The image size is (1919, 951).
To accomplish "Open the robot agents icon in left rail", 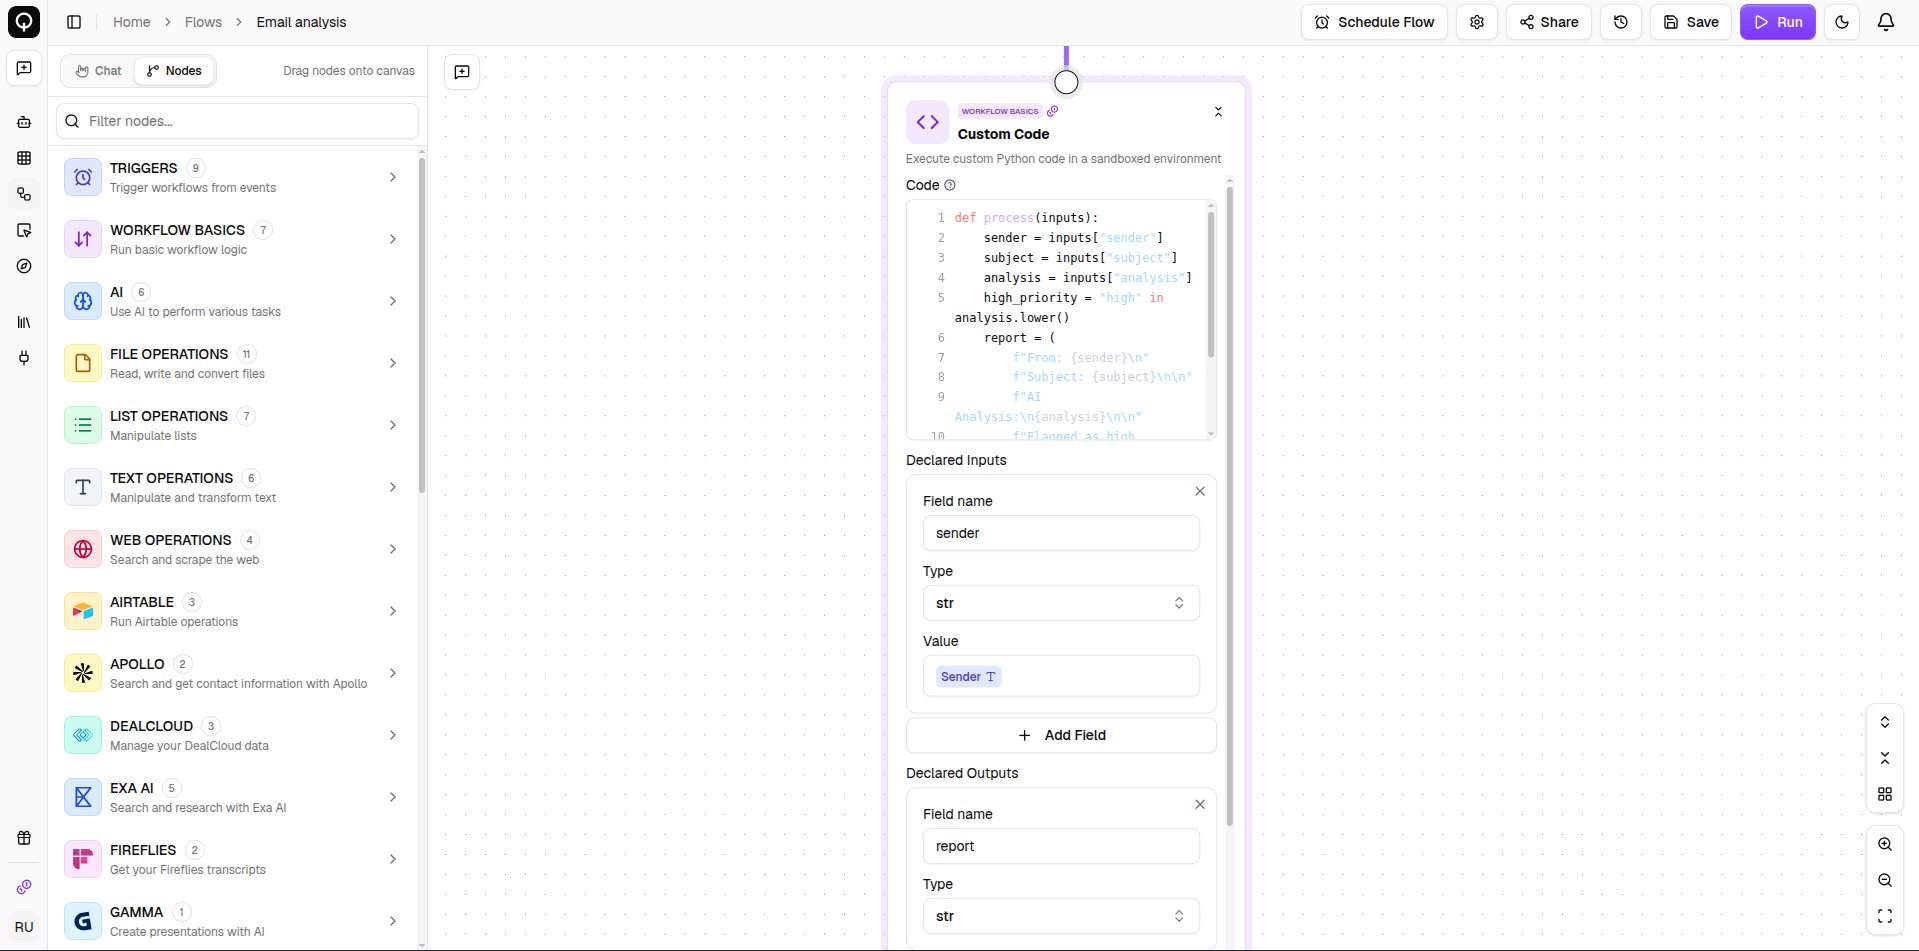I will pos(24,122).
